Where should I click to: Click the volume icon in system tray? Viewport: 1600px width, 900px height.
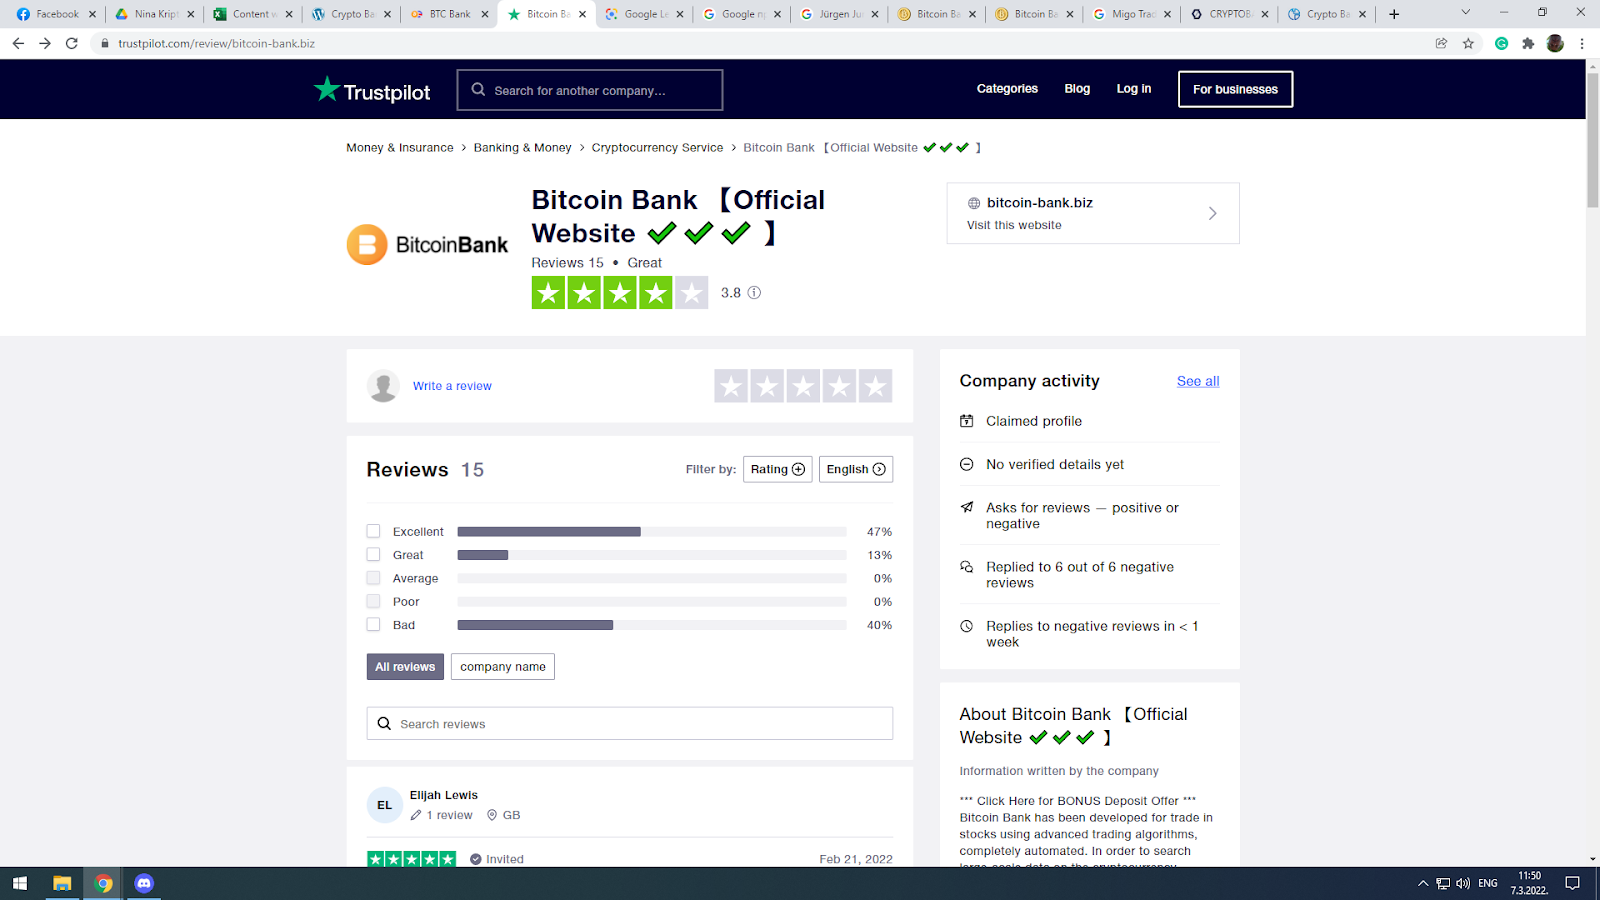coord(1463,883)
